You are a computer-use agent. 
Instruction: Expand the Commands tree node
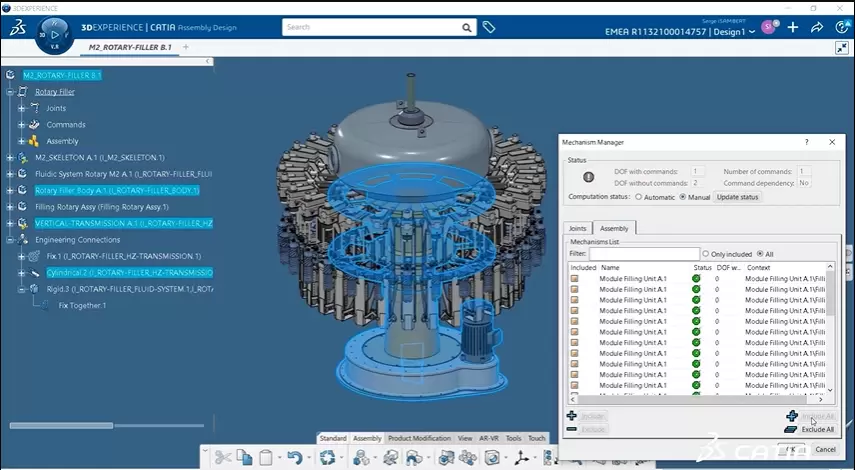pos(22,125)
